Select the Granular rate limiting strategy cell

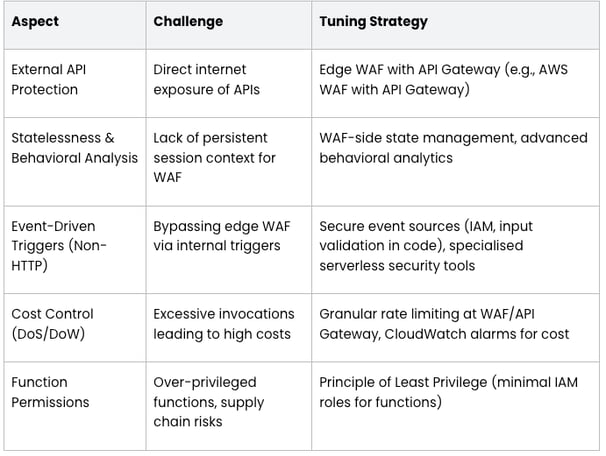pyautogui.click(x=455, y=328)
